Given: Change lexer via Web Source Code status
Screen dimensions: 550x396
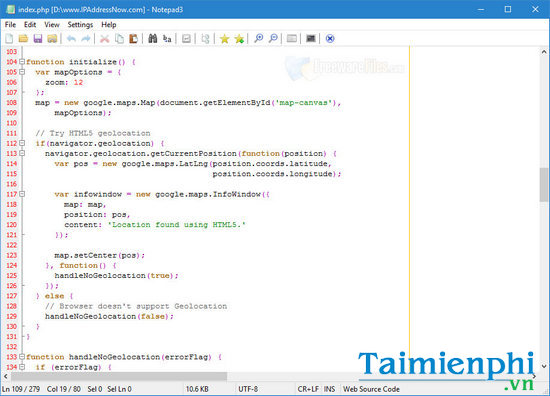Looking at the screenshot, I should [x=371, y=389].
